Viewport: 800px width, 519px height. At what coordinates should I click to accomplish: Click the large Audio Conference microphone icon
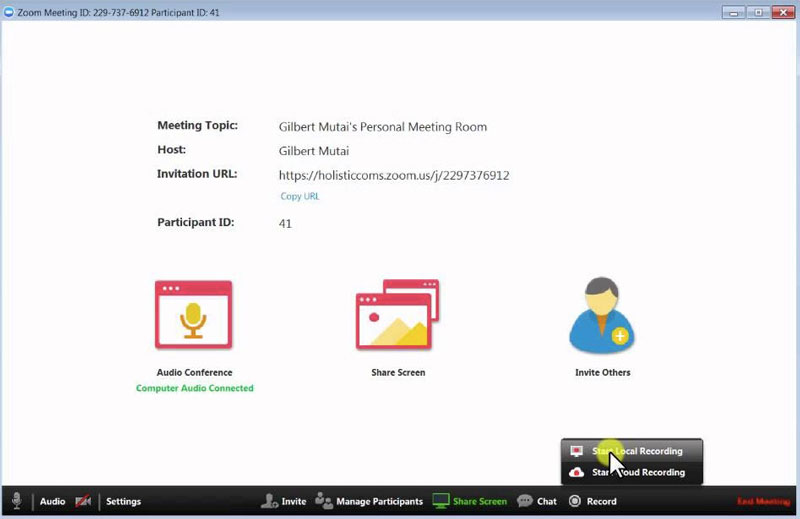click(x=194, y=316)
